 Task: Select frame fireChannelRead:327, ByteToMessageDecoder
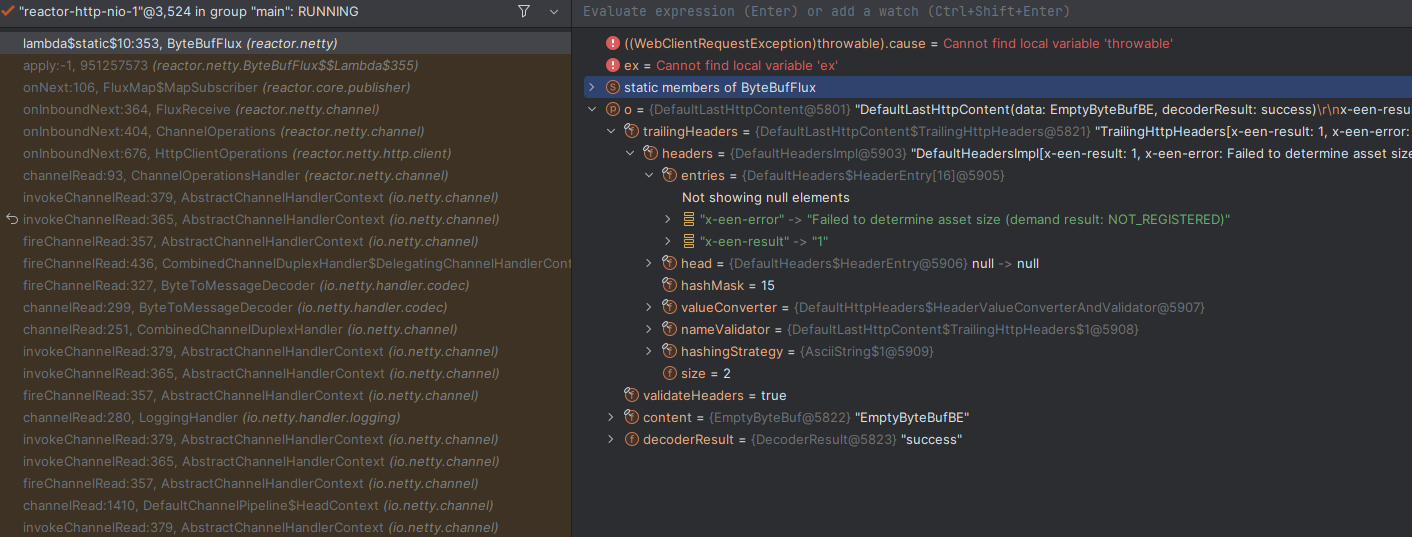click(286, 286)
